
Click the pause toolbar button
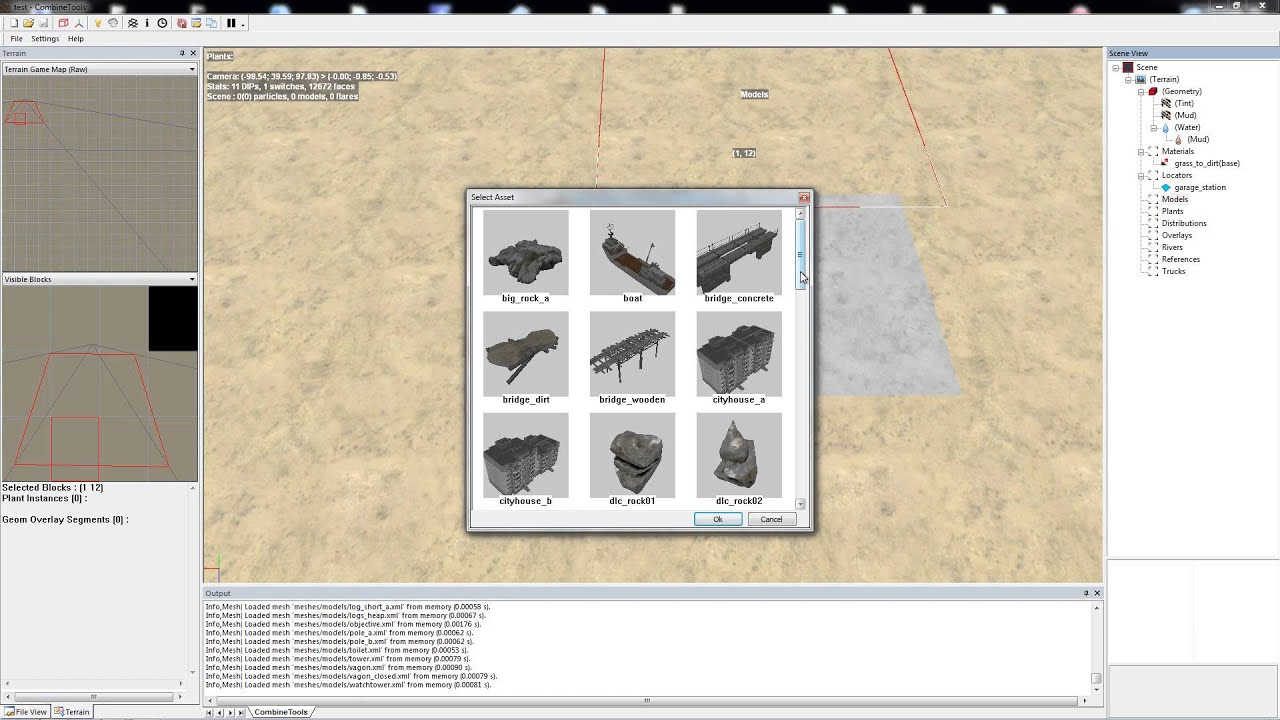231,23
